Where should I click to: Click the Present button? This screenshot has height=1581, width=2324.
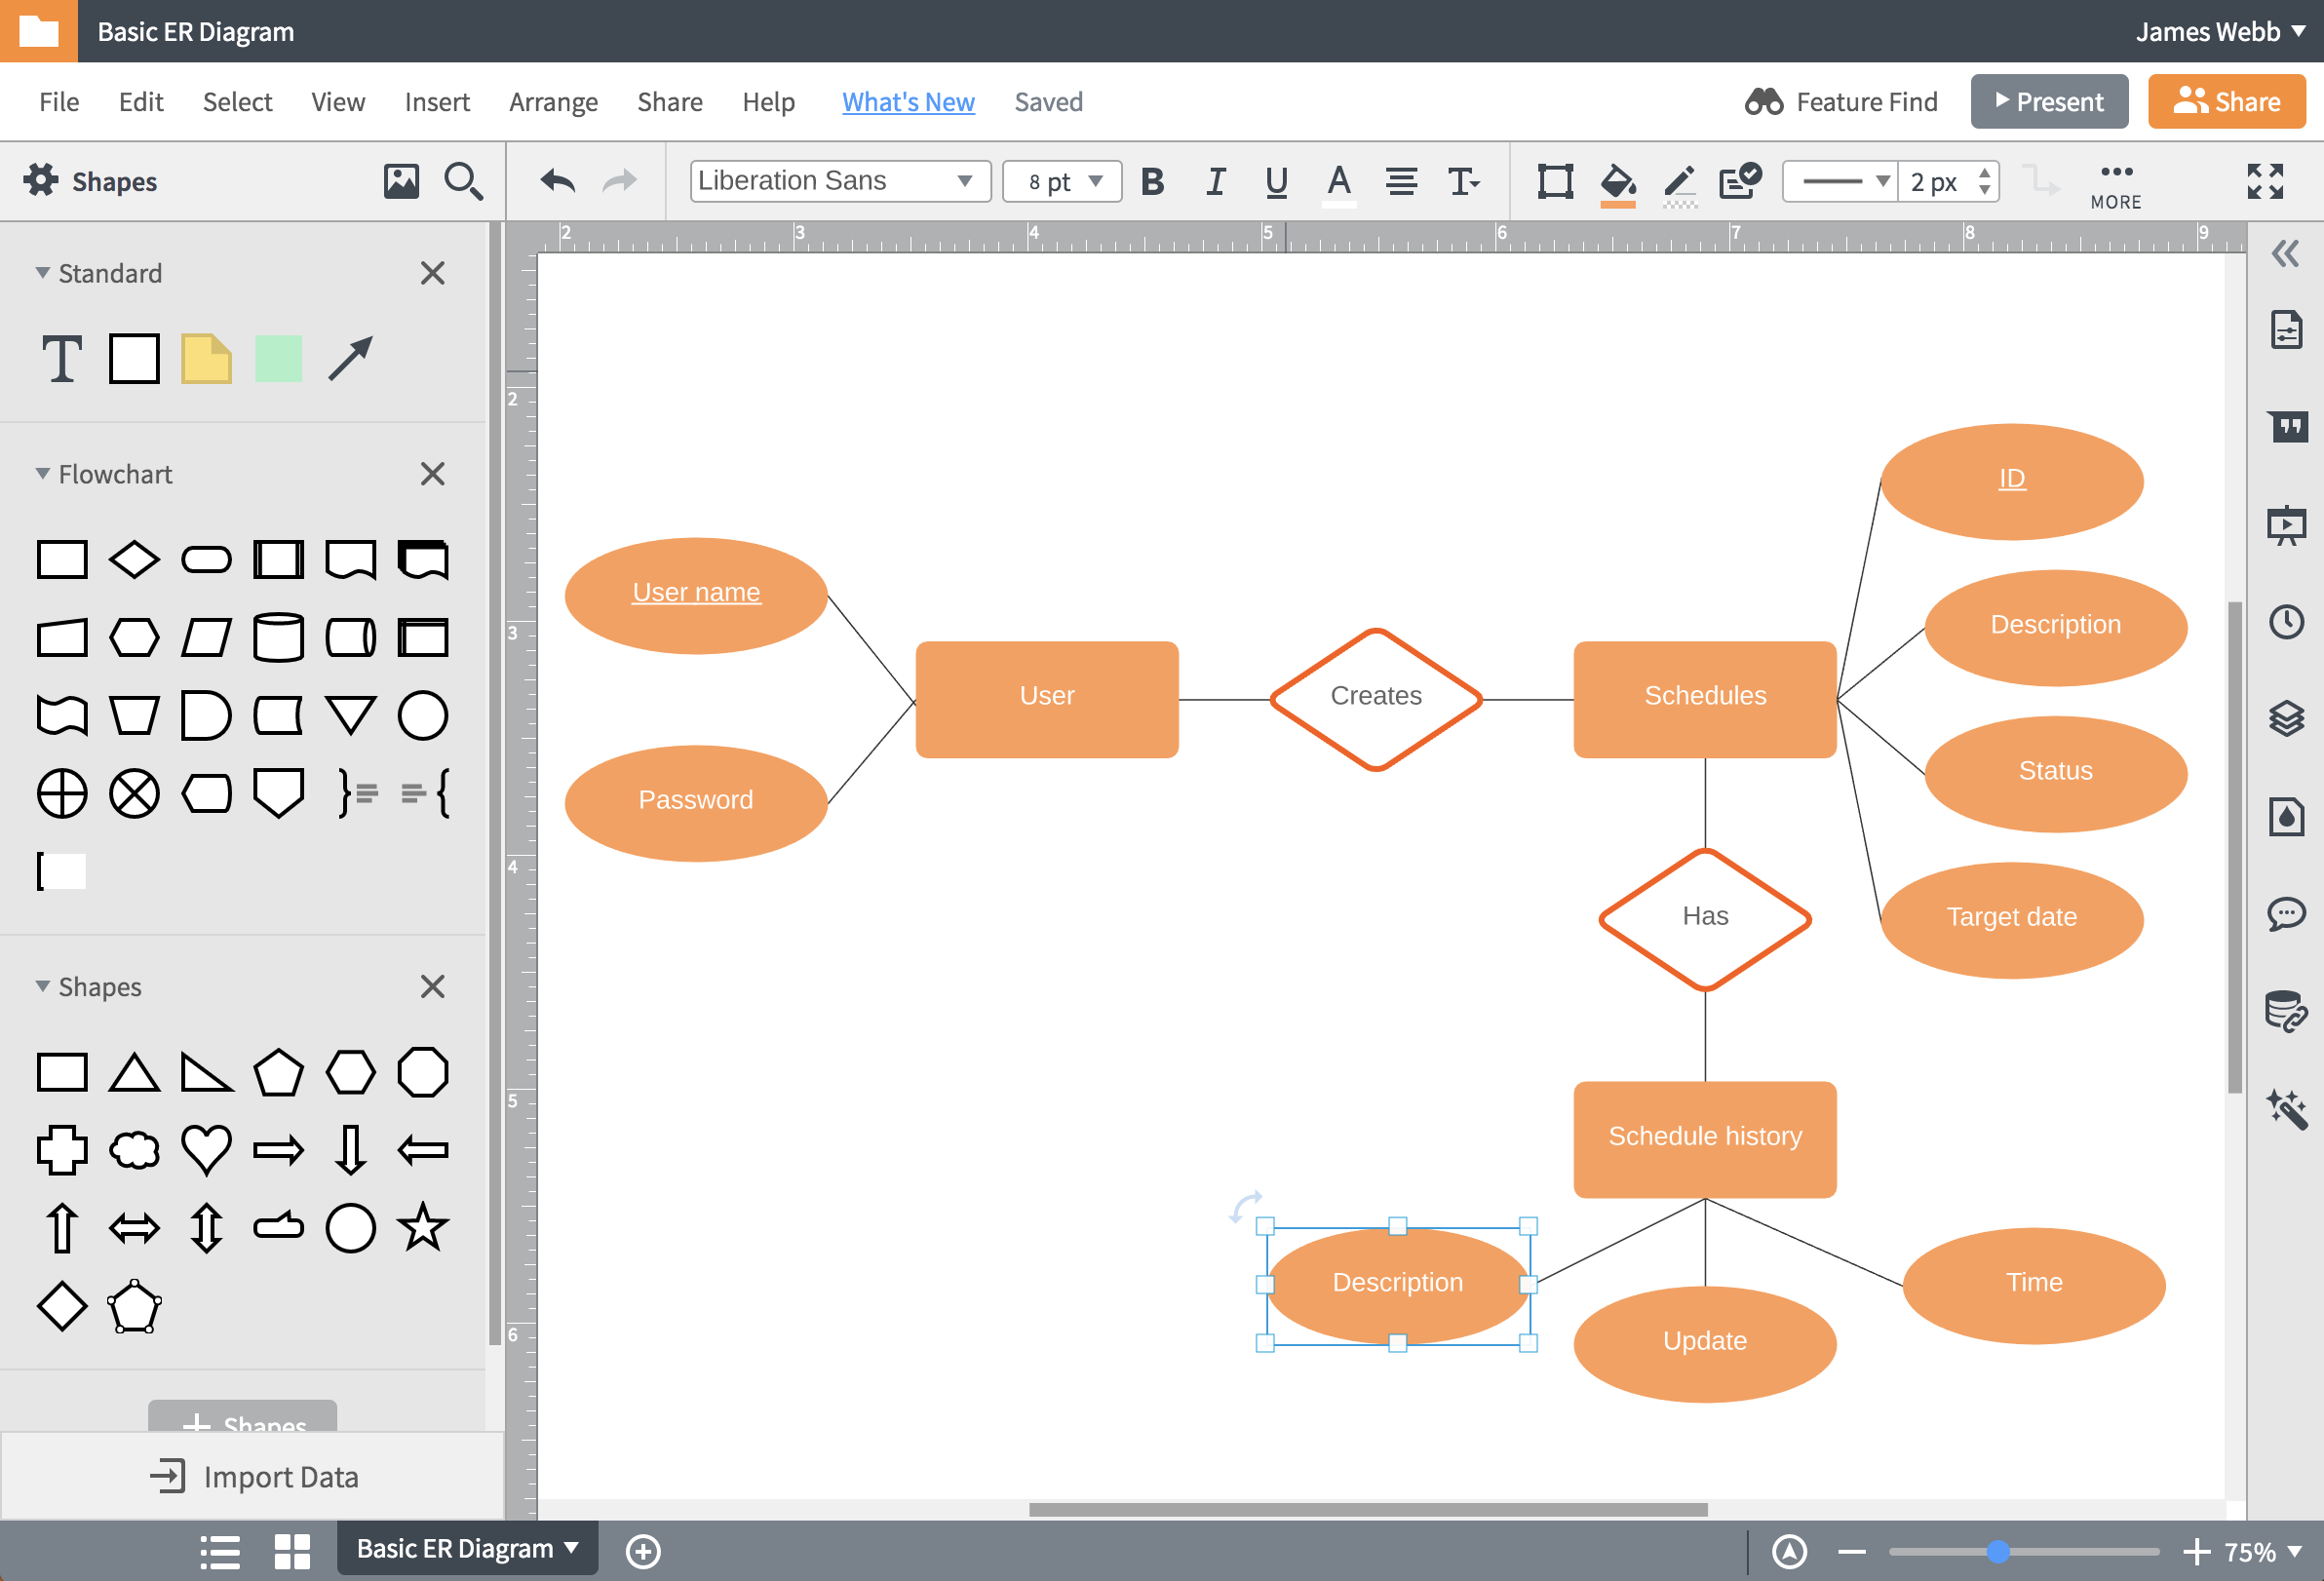(x=2050, y=100)
